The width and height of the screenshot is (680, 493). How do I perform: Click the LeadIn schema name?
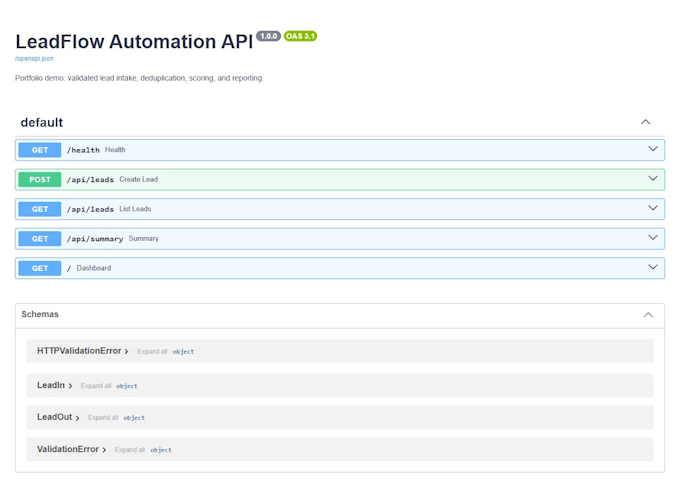click(x=51, y=385)
